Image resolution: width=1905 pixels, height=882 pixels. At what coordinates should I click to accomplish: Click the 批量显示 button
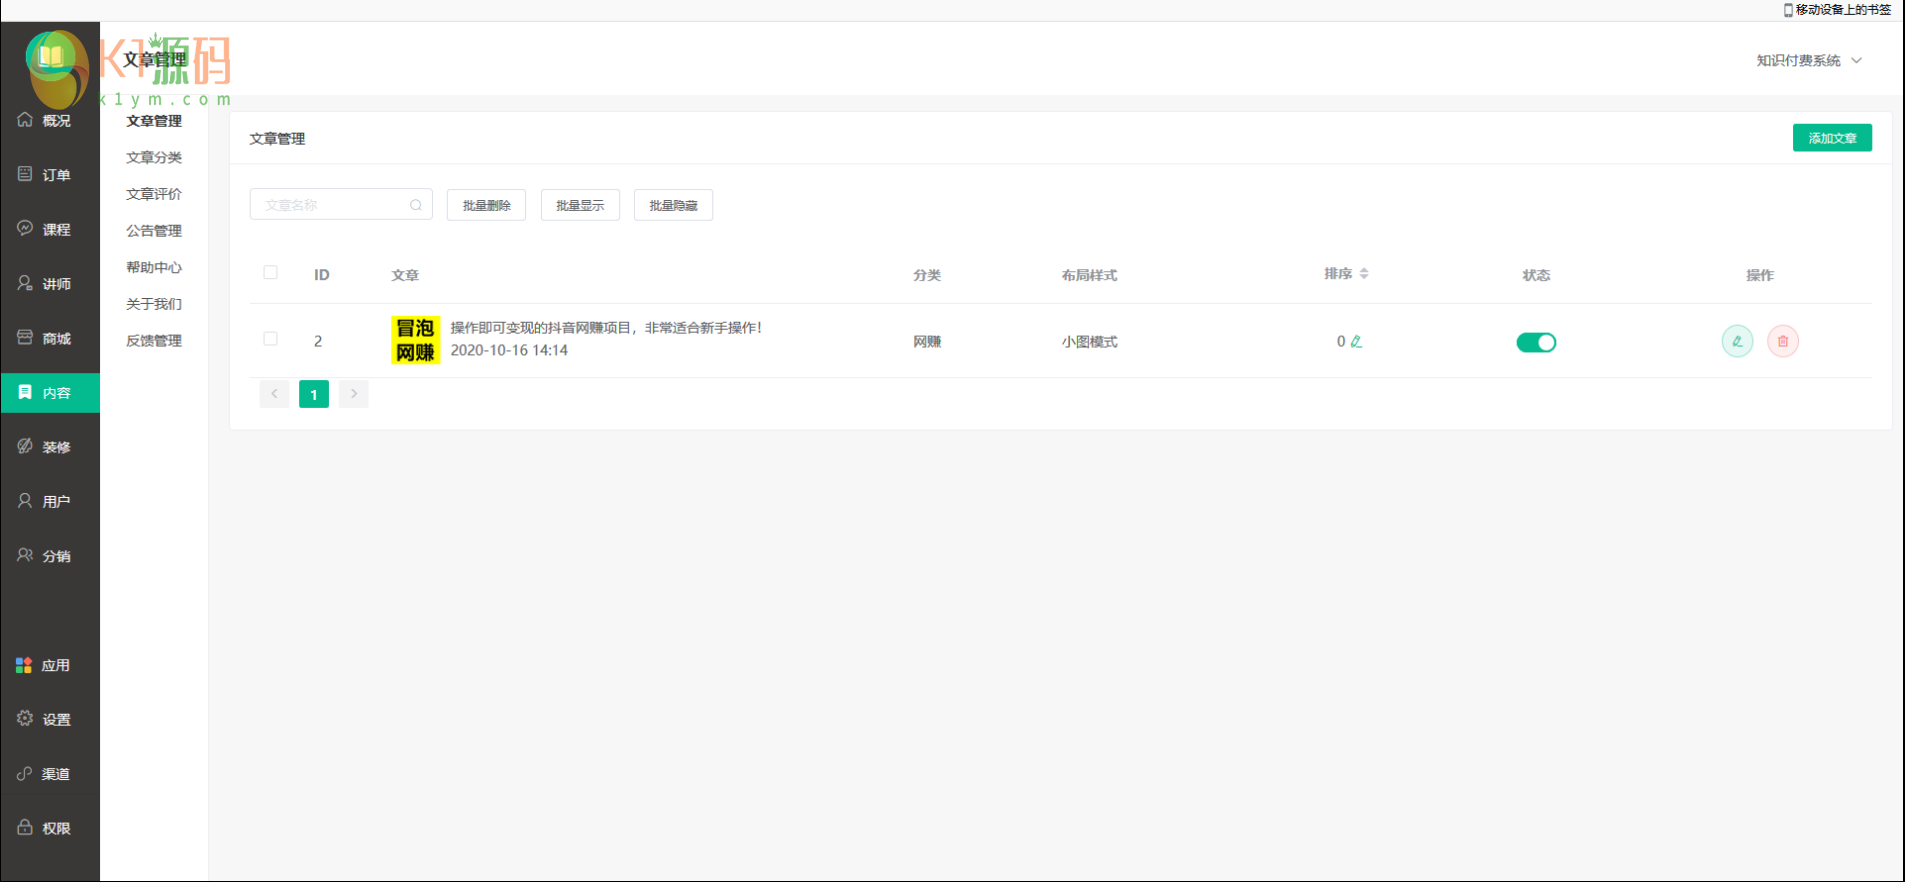580,205
